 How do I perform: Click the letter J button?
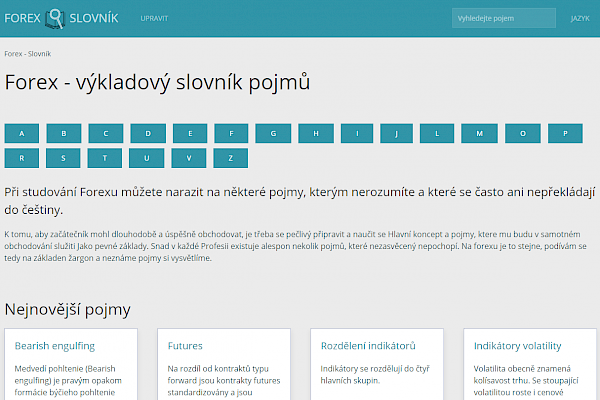coord(397,133)
